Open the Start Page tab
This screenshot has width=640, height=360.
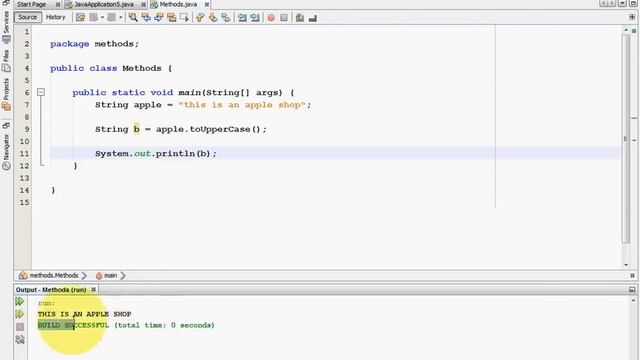[x=31, y=4]
